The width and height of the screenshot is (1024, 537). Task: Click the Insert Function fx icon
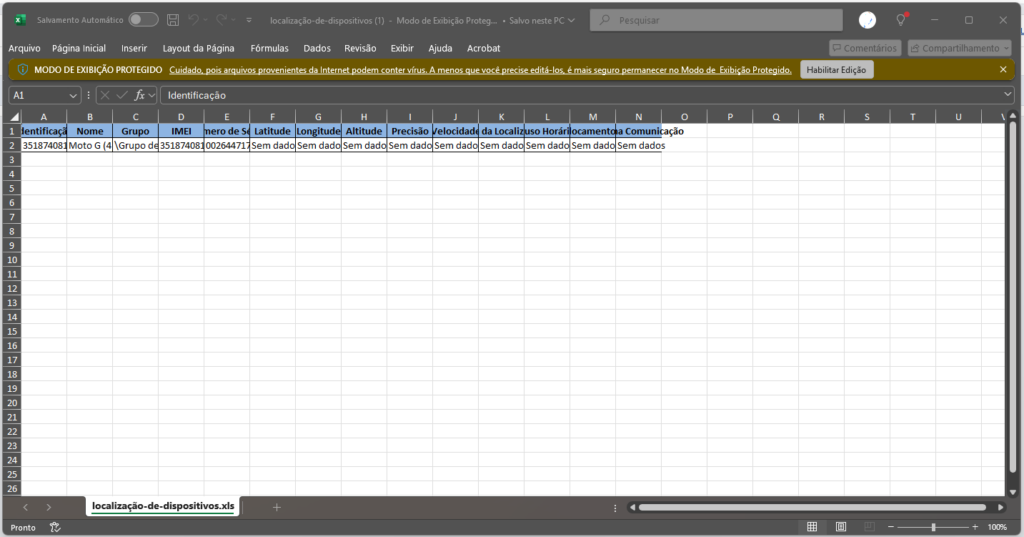pyautogui.click(x=139, y=95)
